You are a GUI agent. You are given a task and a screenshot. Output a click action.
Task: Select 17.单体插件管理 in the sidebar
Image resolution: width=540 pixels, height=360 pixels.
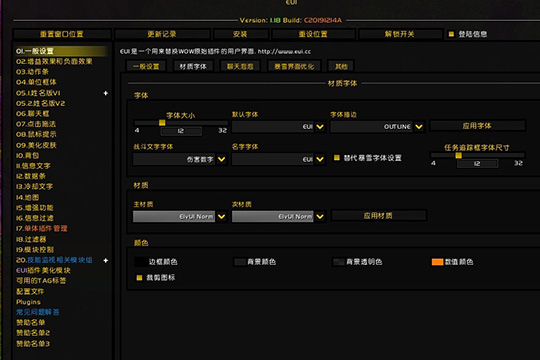coord(42,228)
